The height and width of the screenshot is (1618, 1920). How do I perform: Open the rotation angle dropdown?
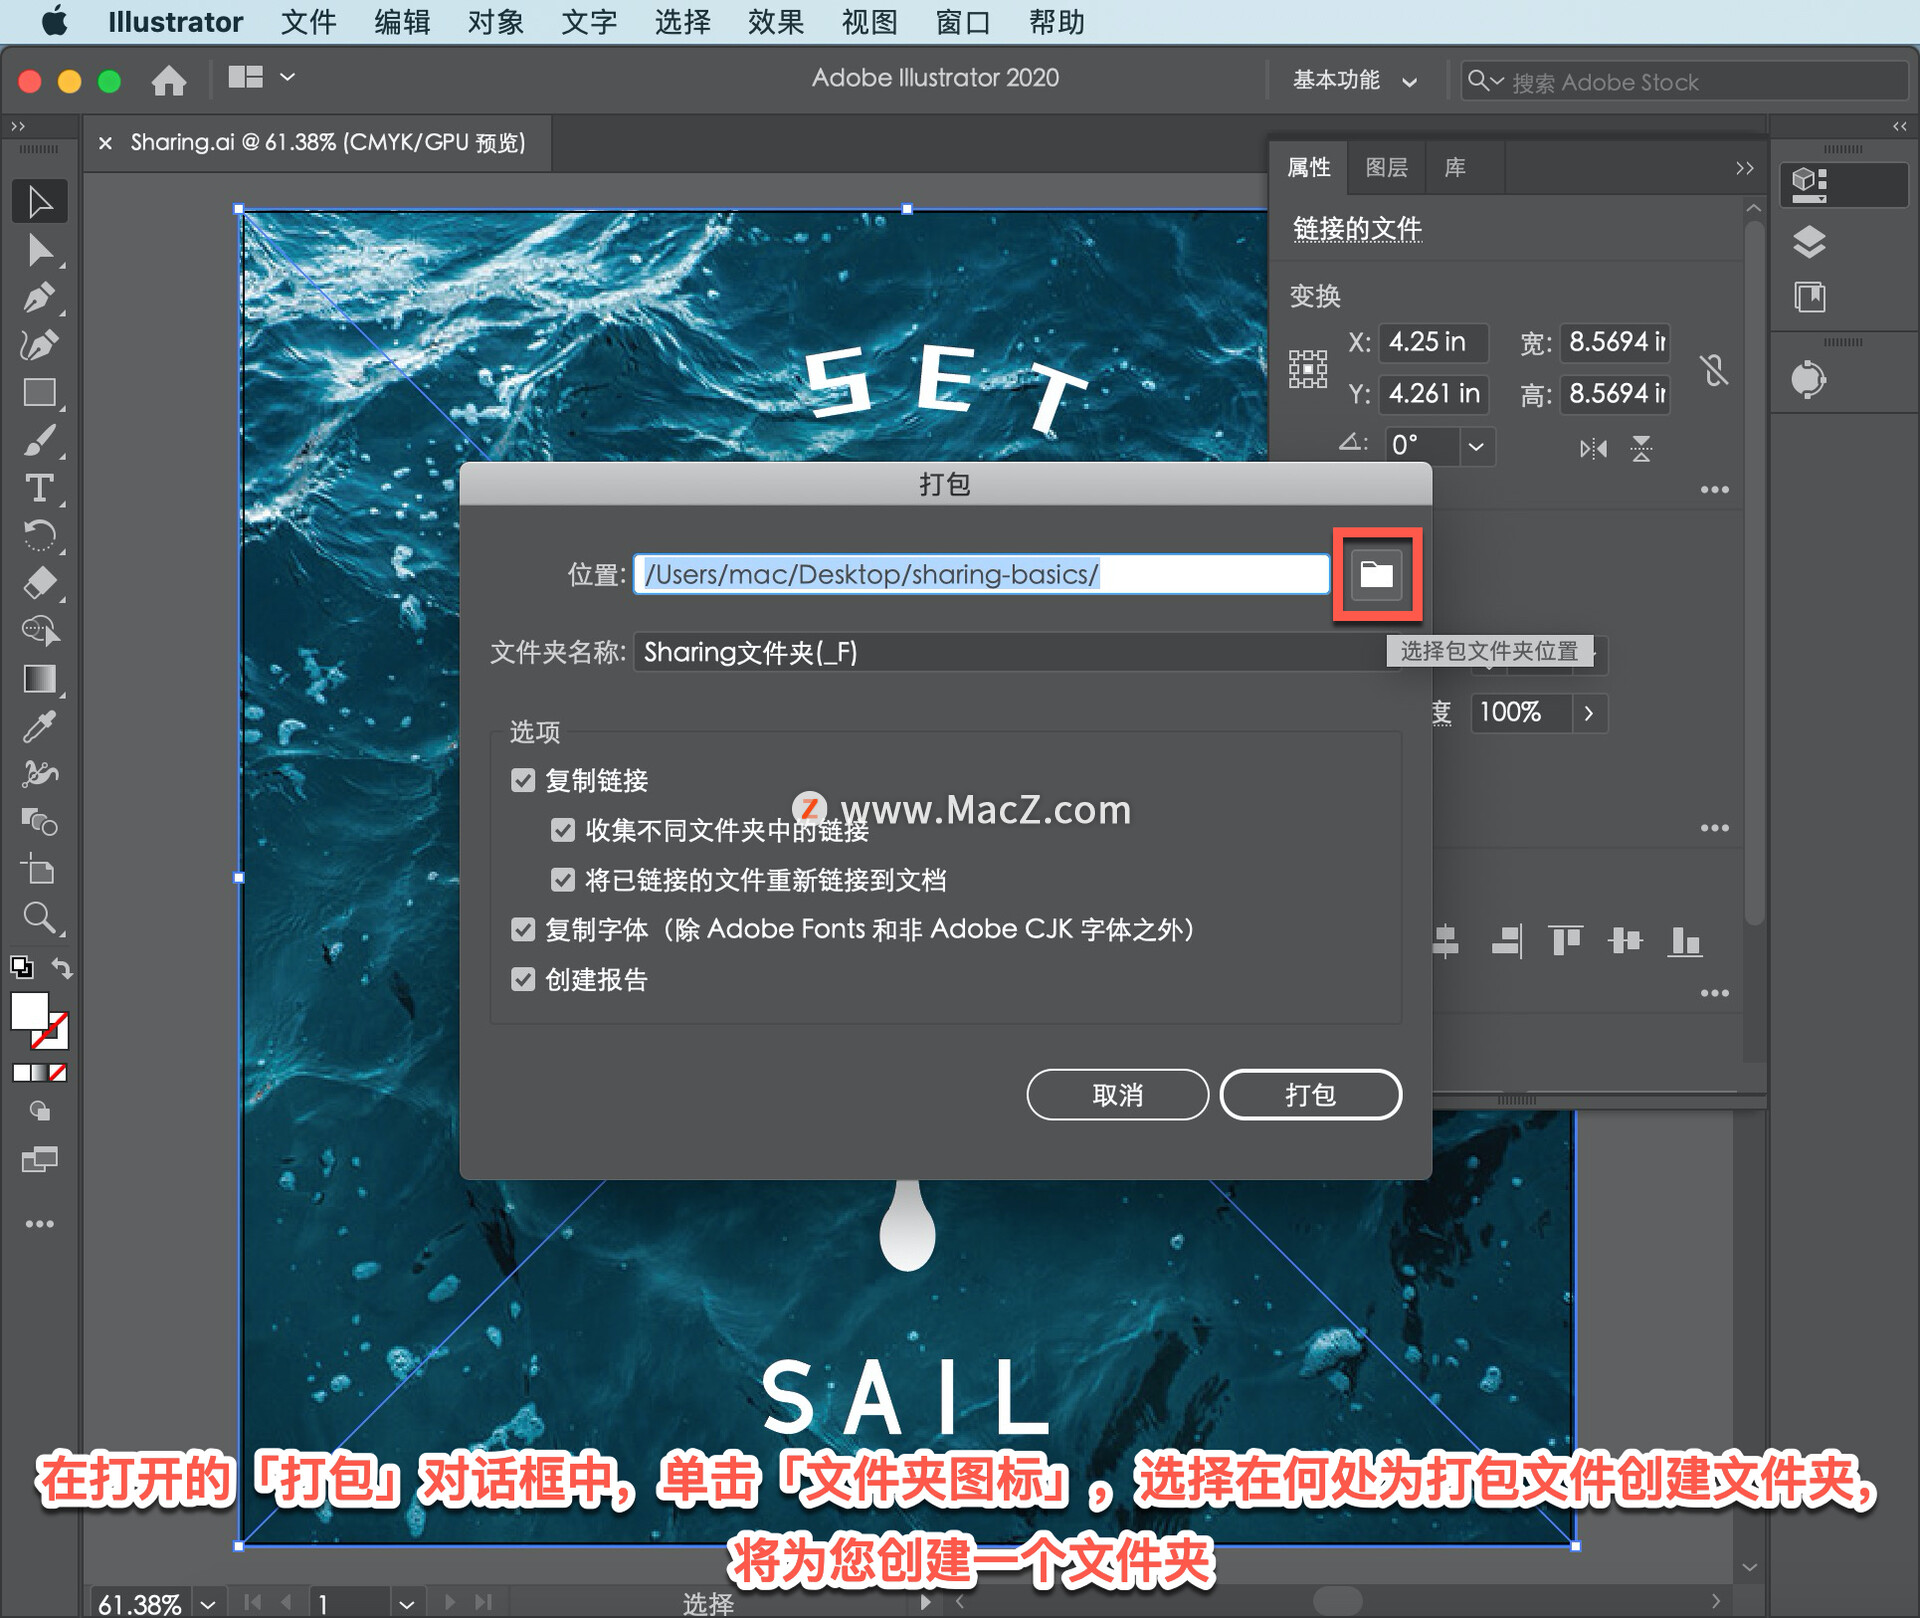click(x=1476, y=446)
